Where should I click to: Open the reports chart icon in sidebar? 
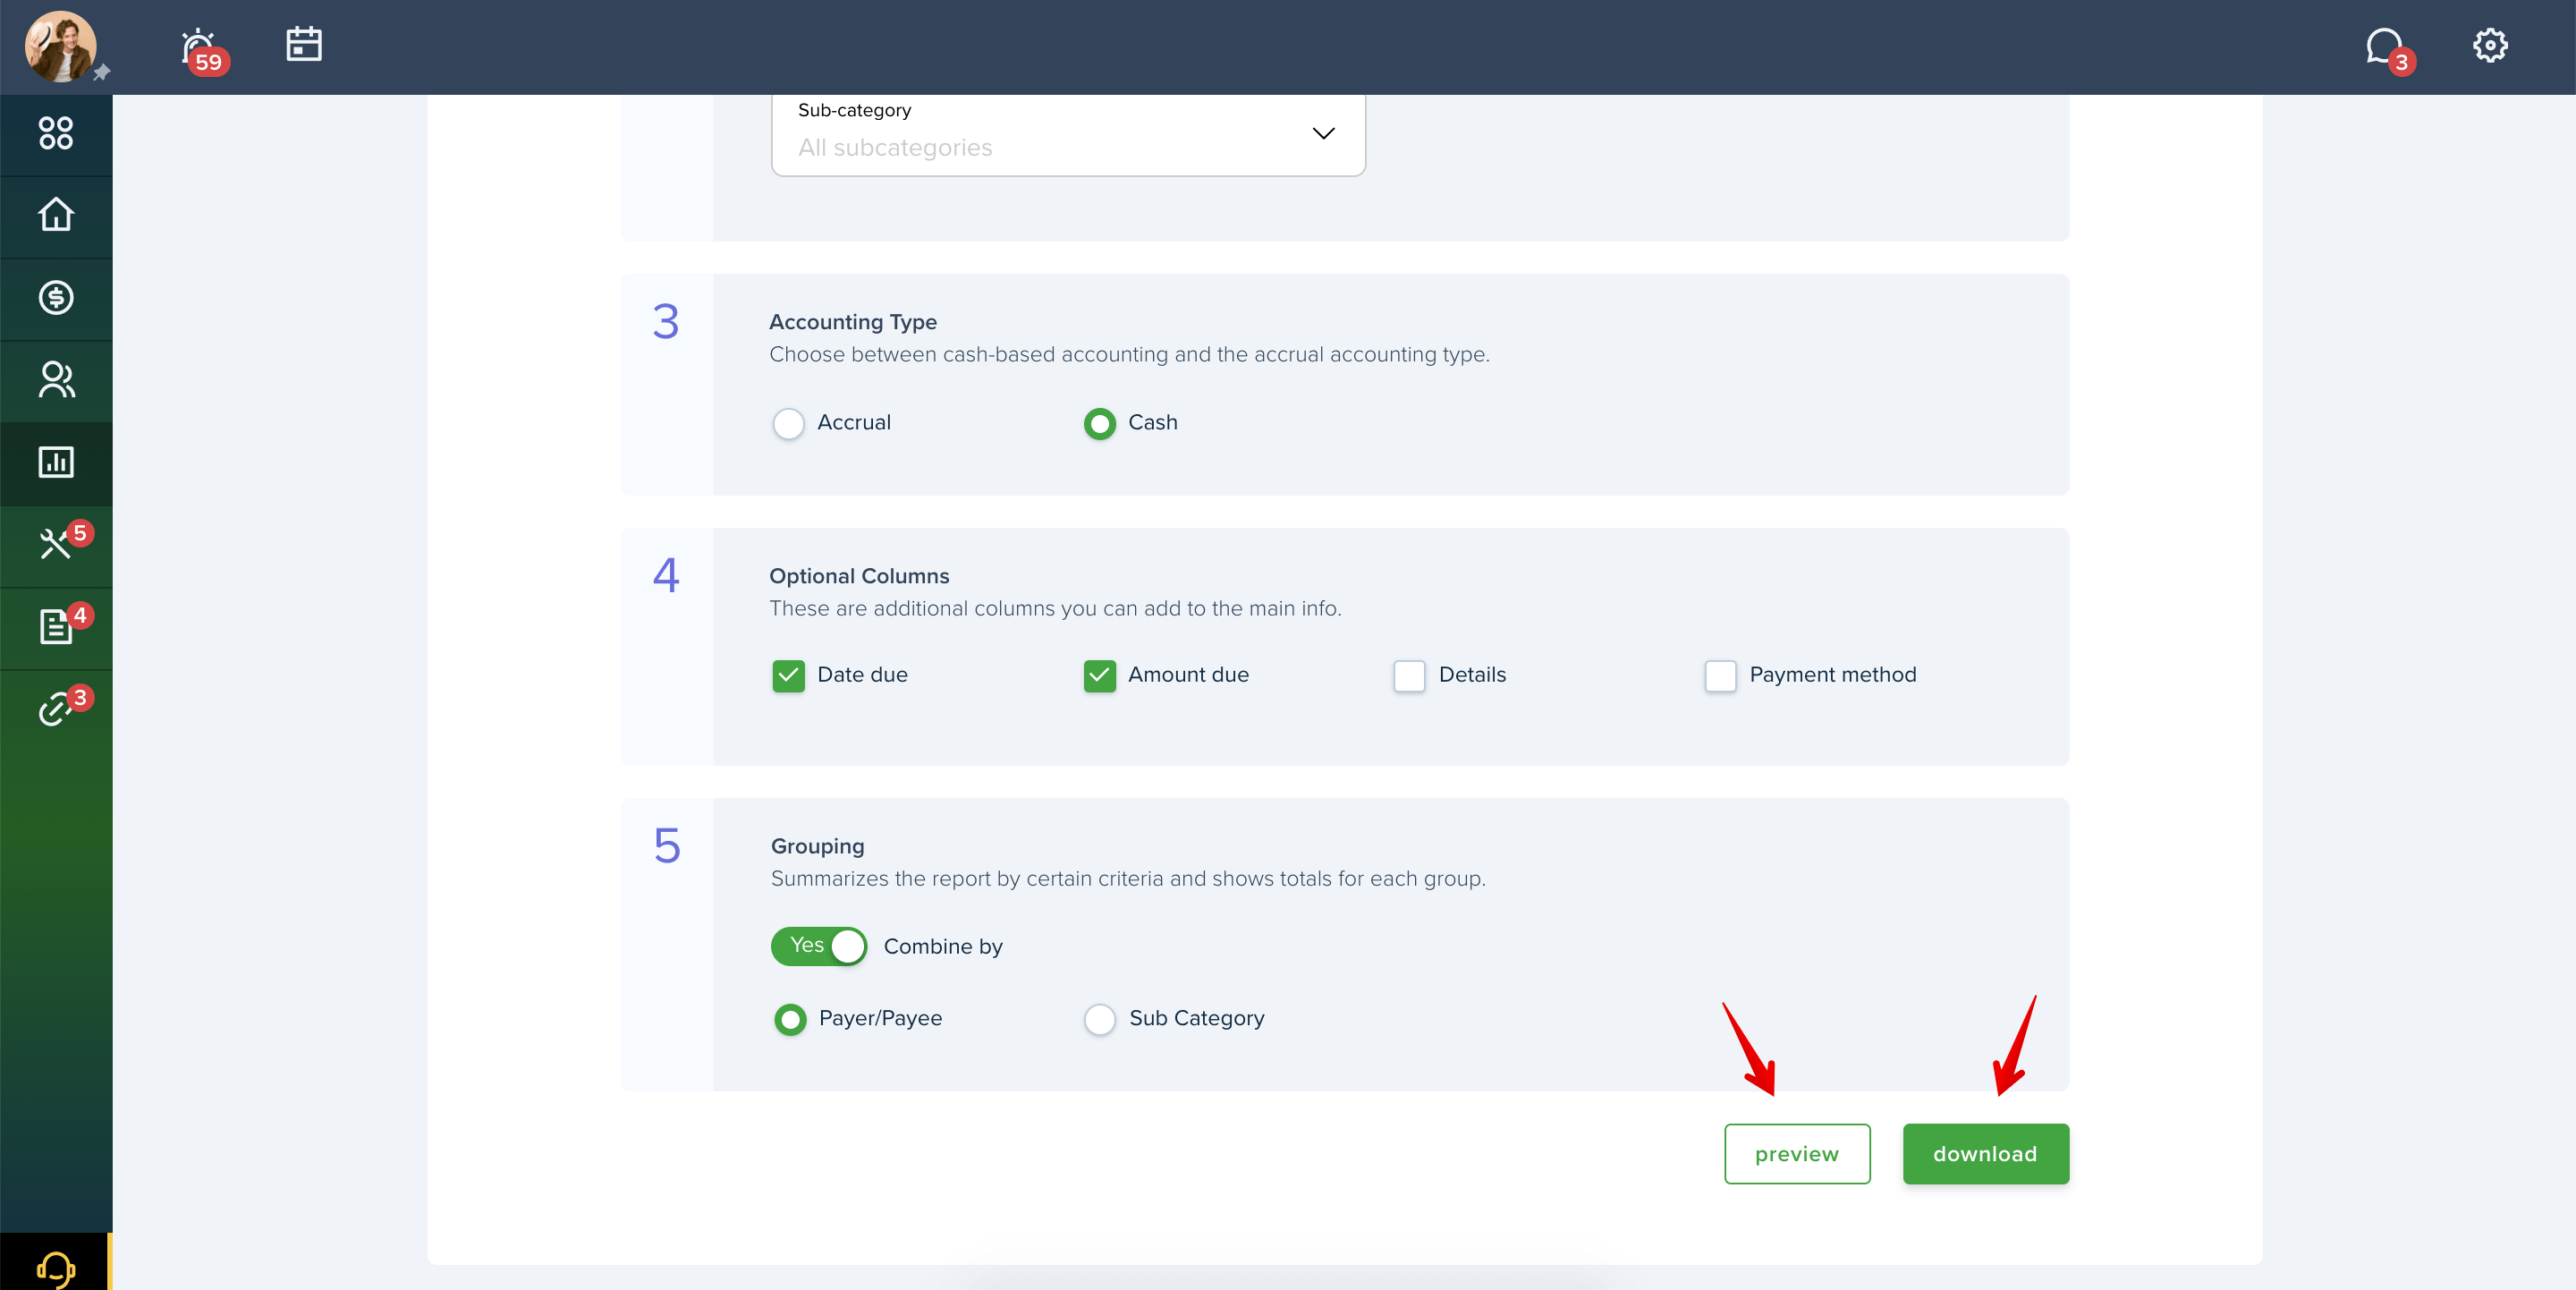(x=56, y=463)
